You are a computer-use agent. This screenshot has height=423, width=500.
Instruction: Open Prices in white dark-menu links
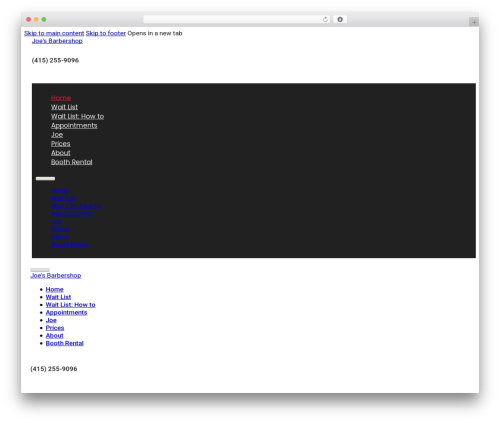[60, 144]
